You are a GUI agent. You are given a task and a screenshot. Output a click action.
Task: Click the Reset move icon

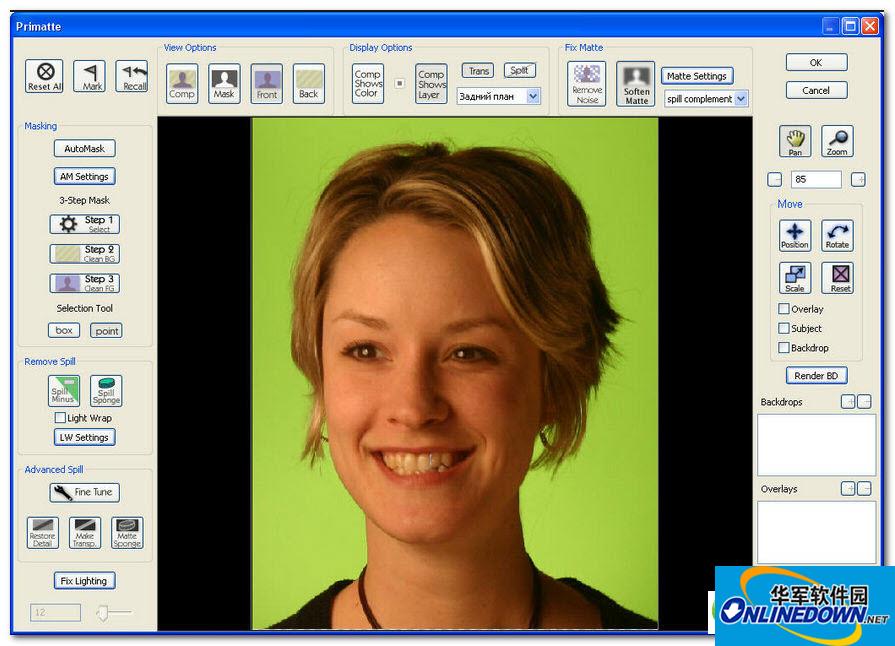tap(837, 278)
